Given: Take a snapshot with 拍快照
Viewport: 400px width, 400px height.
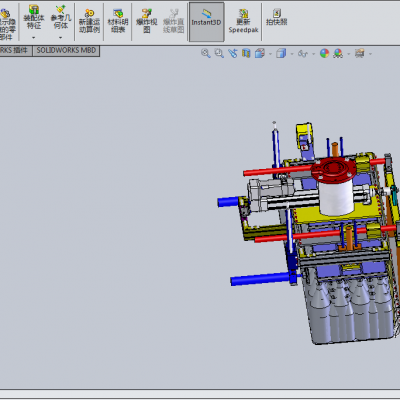Looking at the screenshot, I should [x=276, y=17].
